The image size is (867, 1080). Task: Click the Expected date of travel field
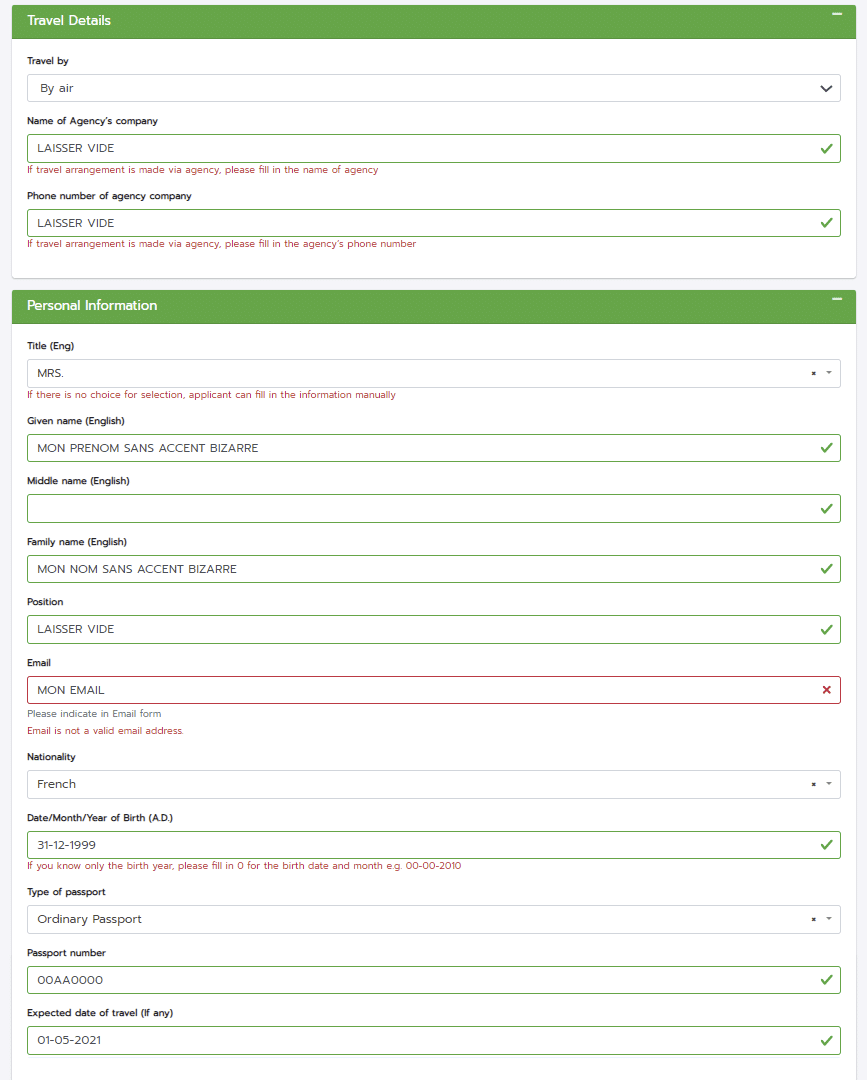[434, 1041]
